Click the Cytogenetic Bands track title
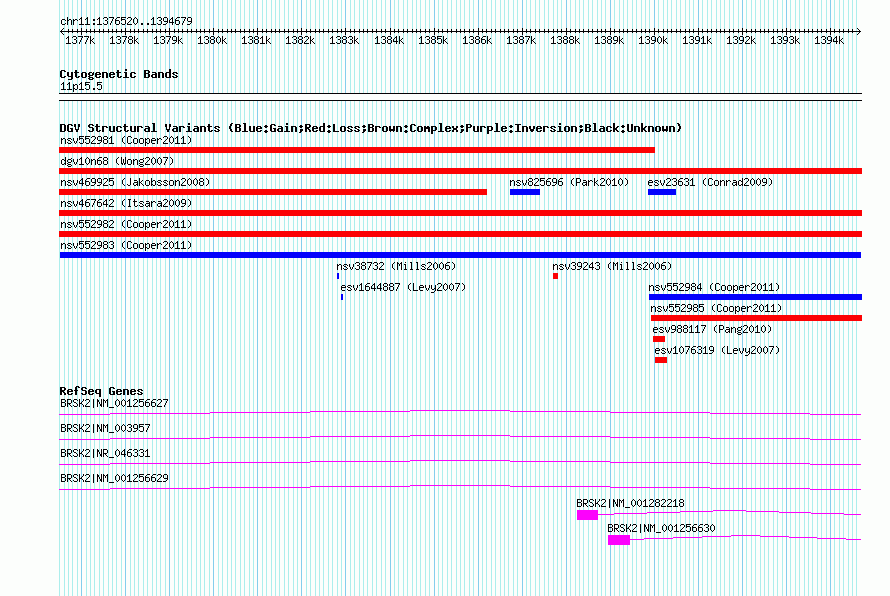Viewport: 890px width, 596px height. [119, 74]
